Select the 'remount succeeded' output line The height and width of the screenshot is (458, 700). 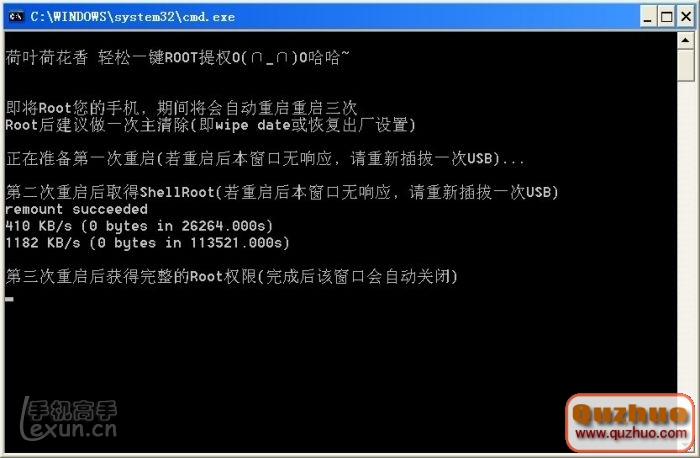point(76,209)
